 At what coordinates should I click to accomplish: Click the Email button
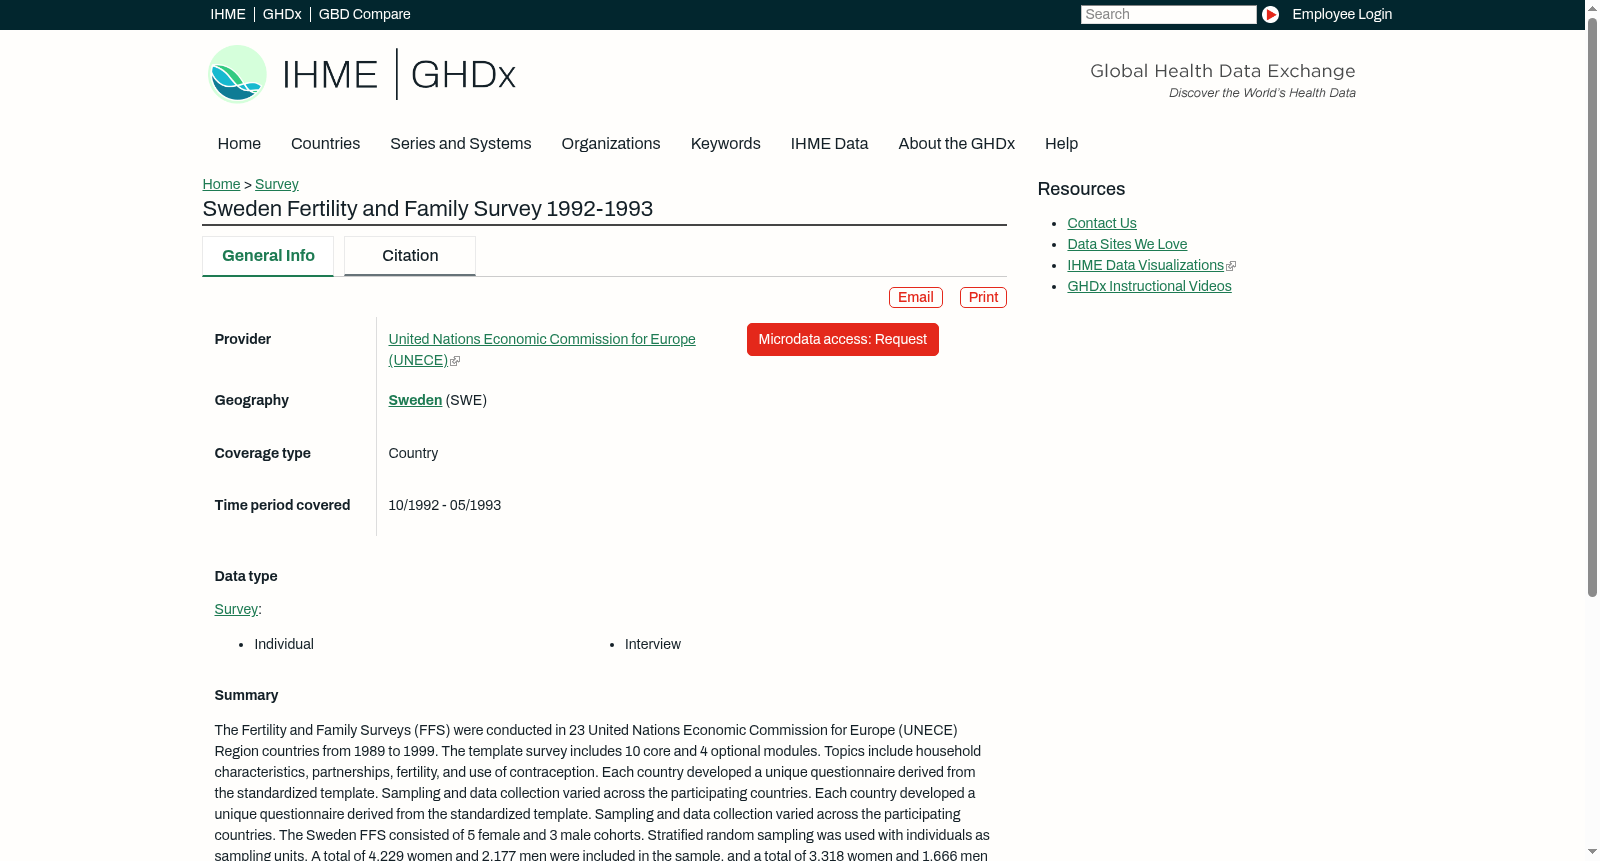(x=916, y=297)
